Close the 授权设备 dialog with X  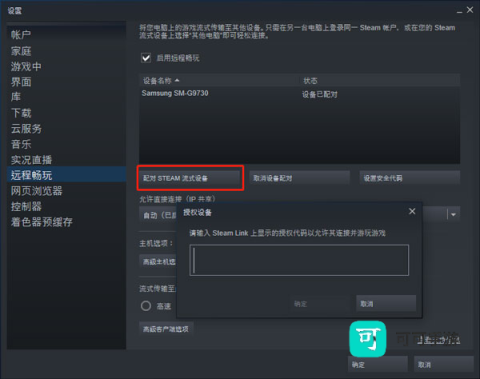tap(412, 211)
